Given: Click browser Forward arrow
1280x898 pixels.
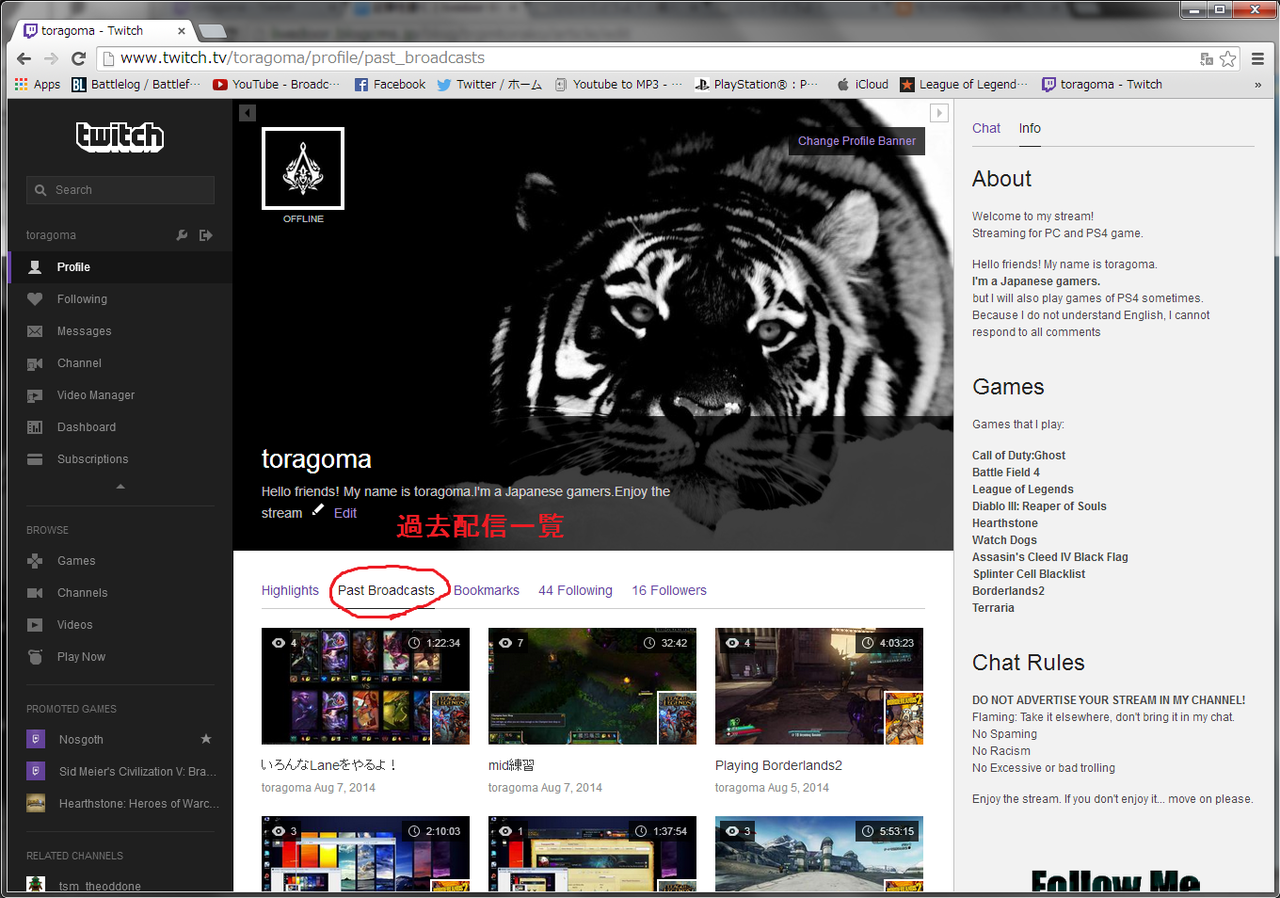Looking at the screenshot, I should (x=51, y=59).
